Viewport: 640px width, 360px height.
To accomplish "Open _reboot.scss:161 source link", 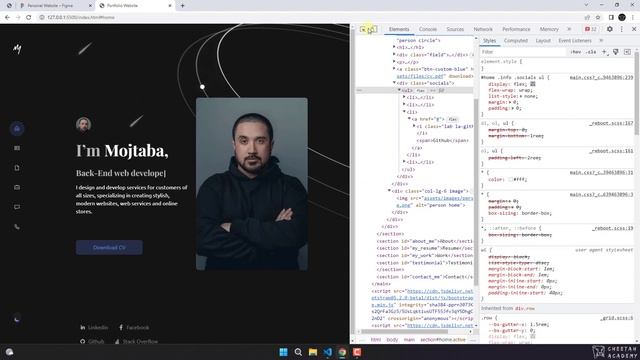I will point(611,151).
